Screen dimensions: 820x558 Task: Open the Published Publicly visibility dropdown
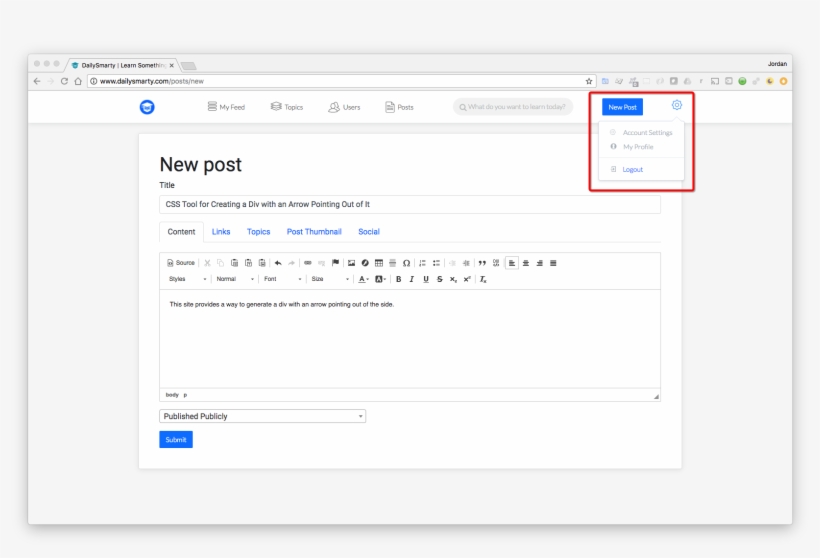tap(262, 416)
